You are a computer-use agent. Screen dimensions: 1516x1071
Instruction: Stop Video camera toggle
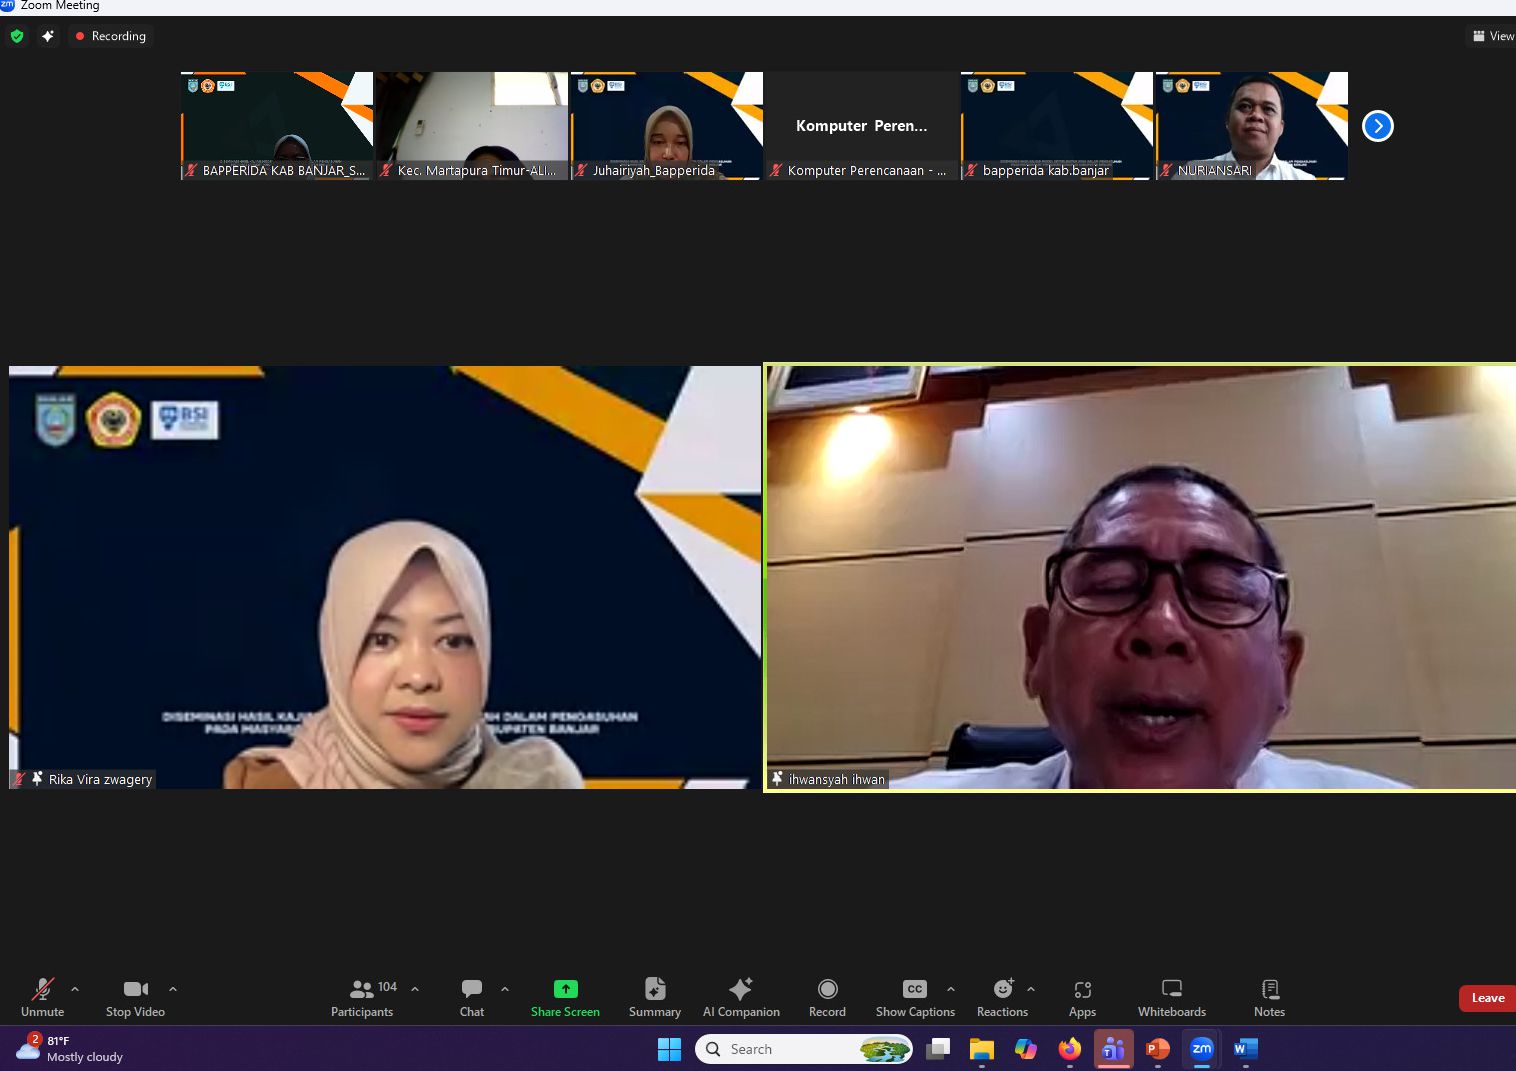(135, 997)
